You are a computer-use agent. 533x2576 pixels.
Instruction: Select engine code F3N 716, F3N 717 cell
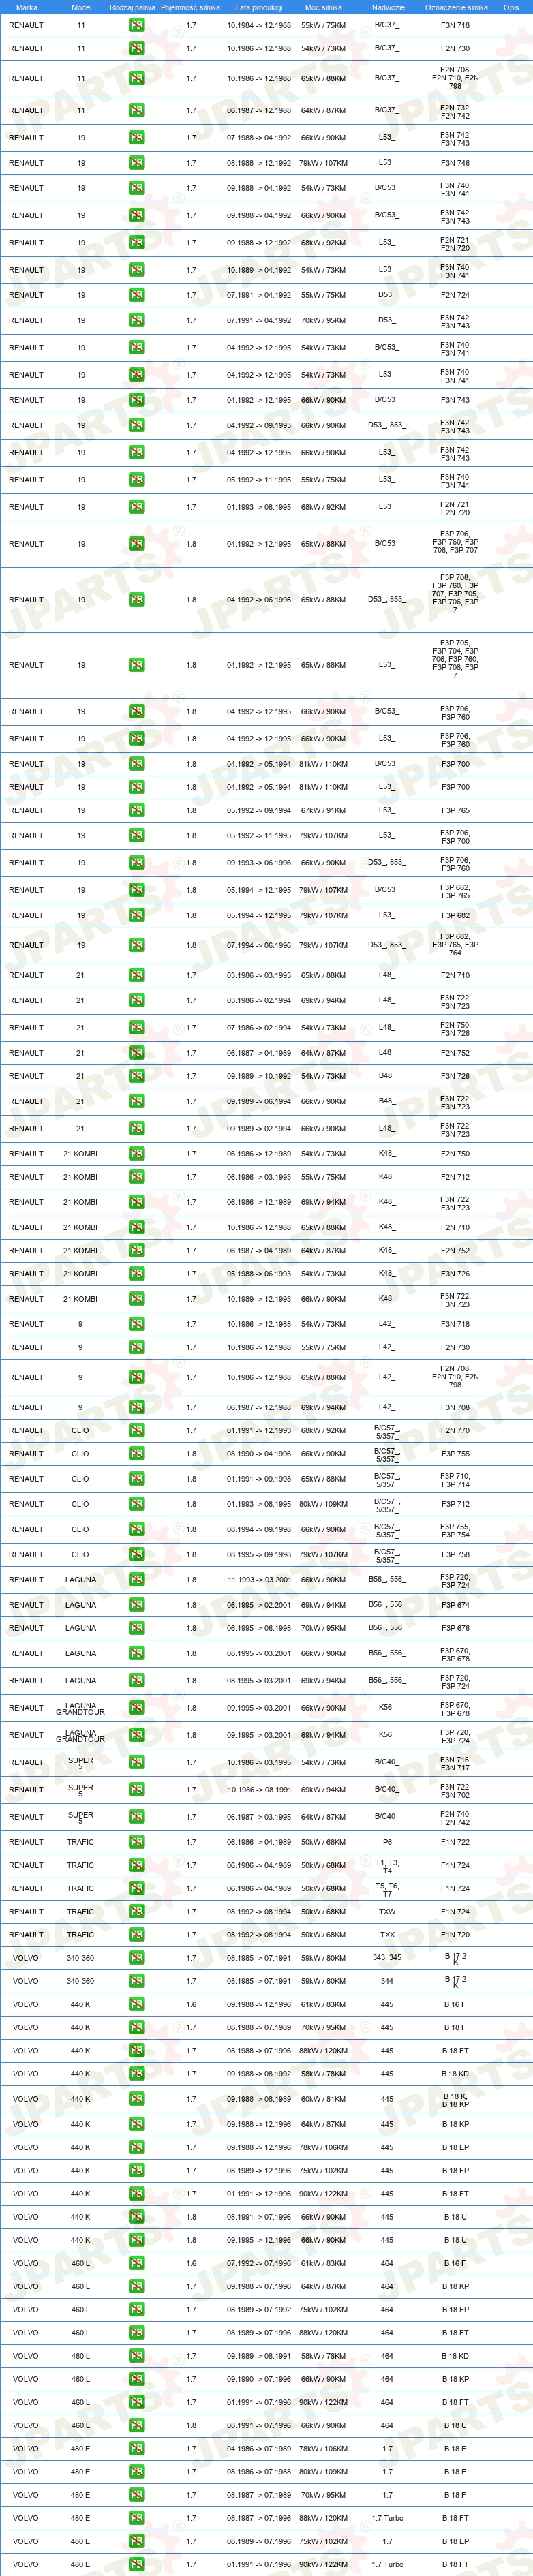click(455, 1763)
